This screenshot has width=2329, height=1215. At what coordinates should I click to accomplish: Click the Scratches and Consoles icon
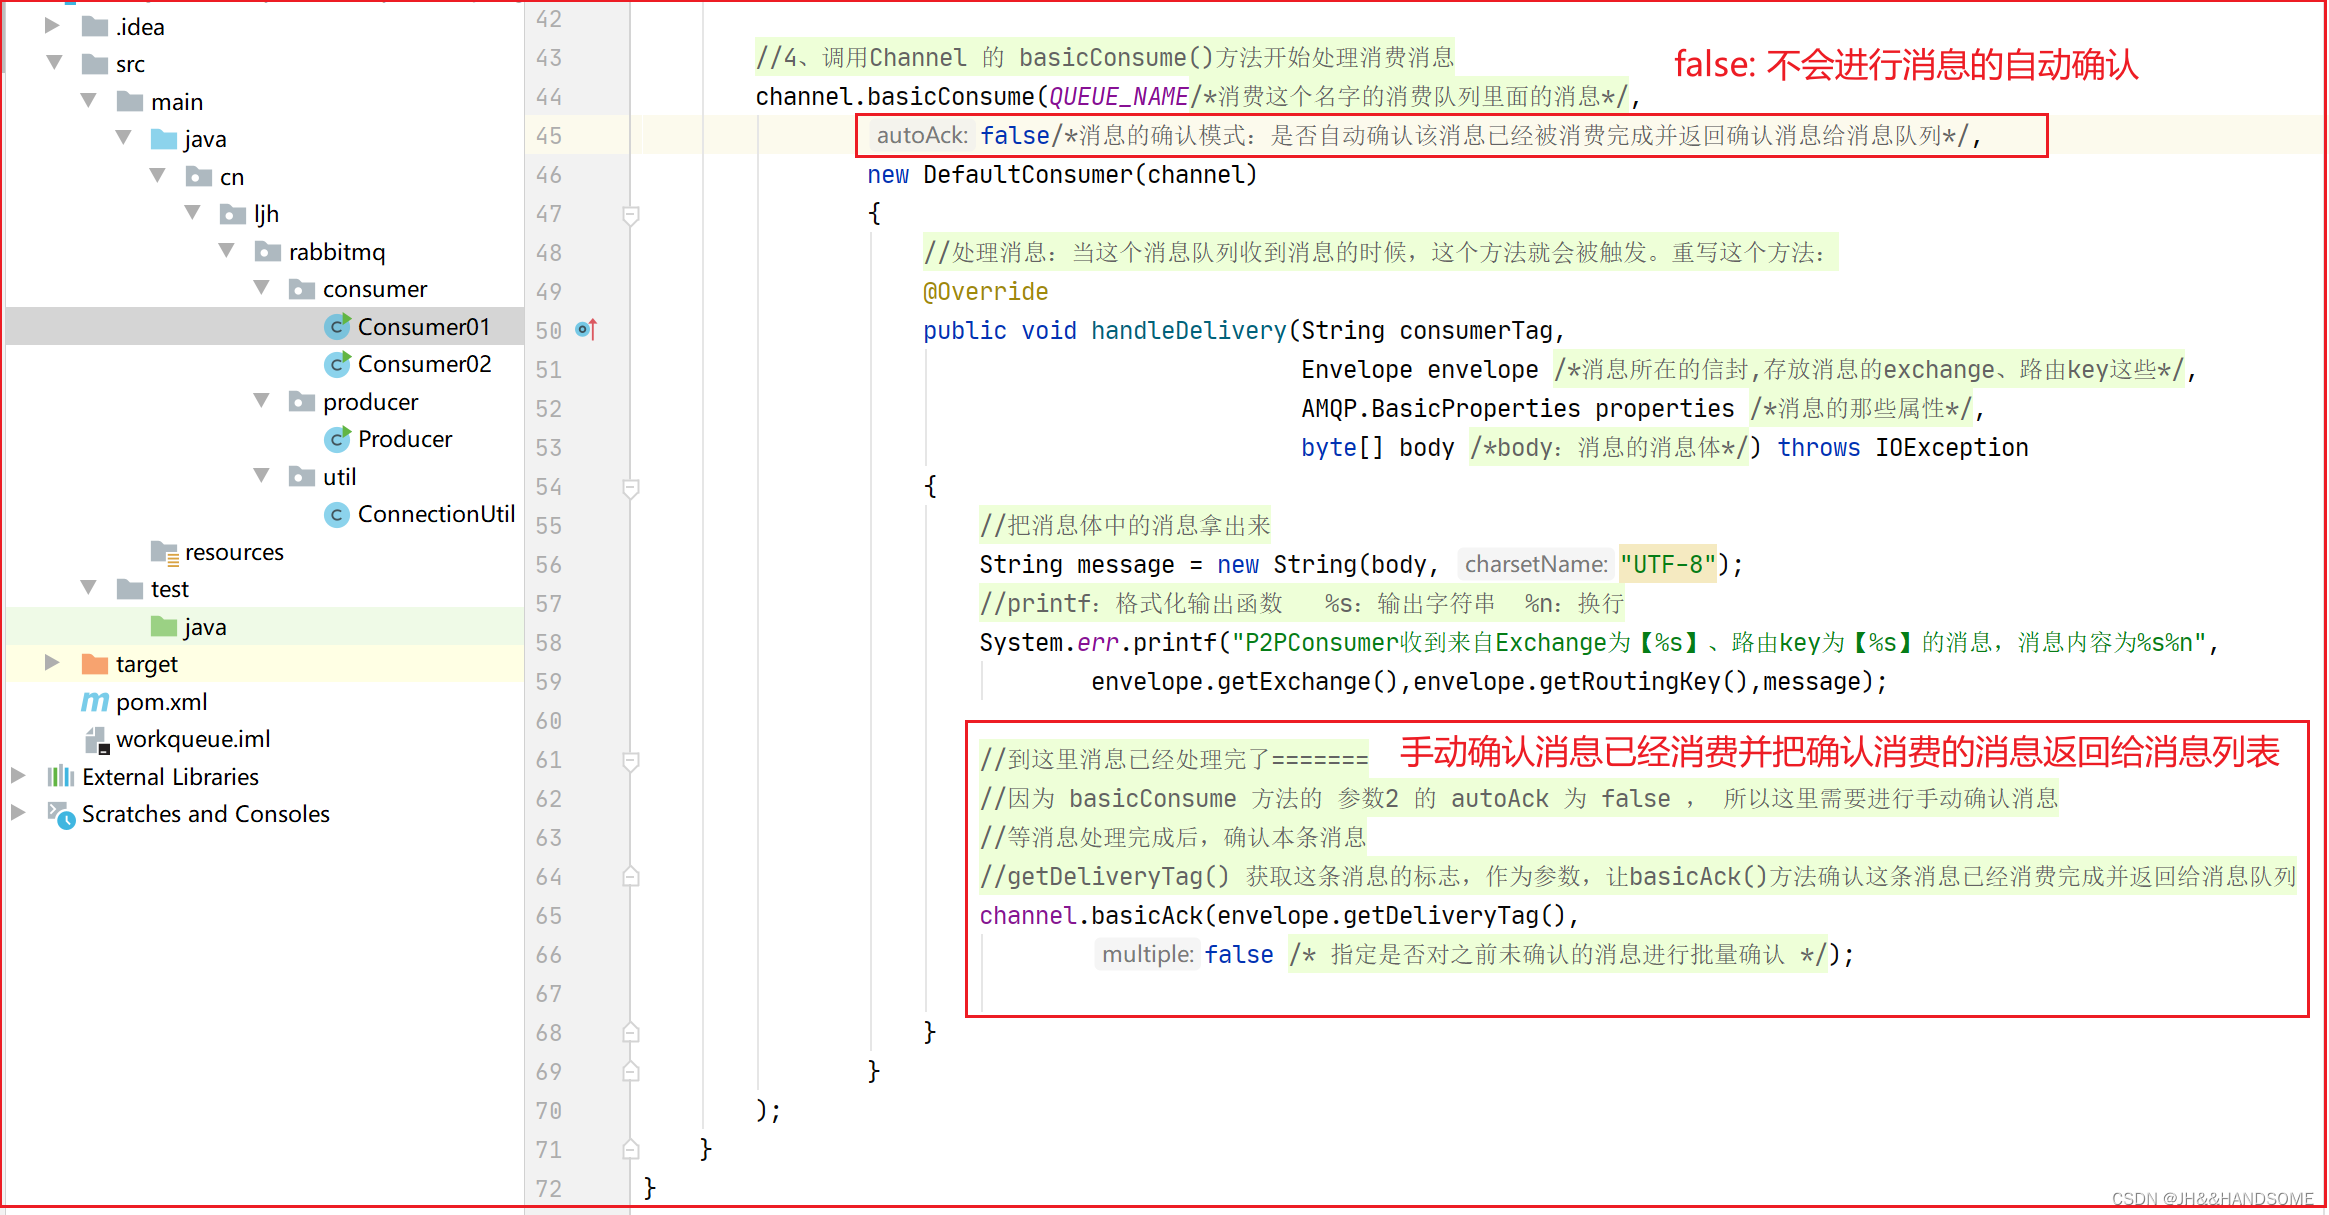tap(61, 815)
